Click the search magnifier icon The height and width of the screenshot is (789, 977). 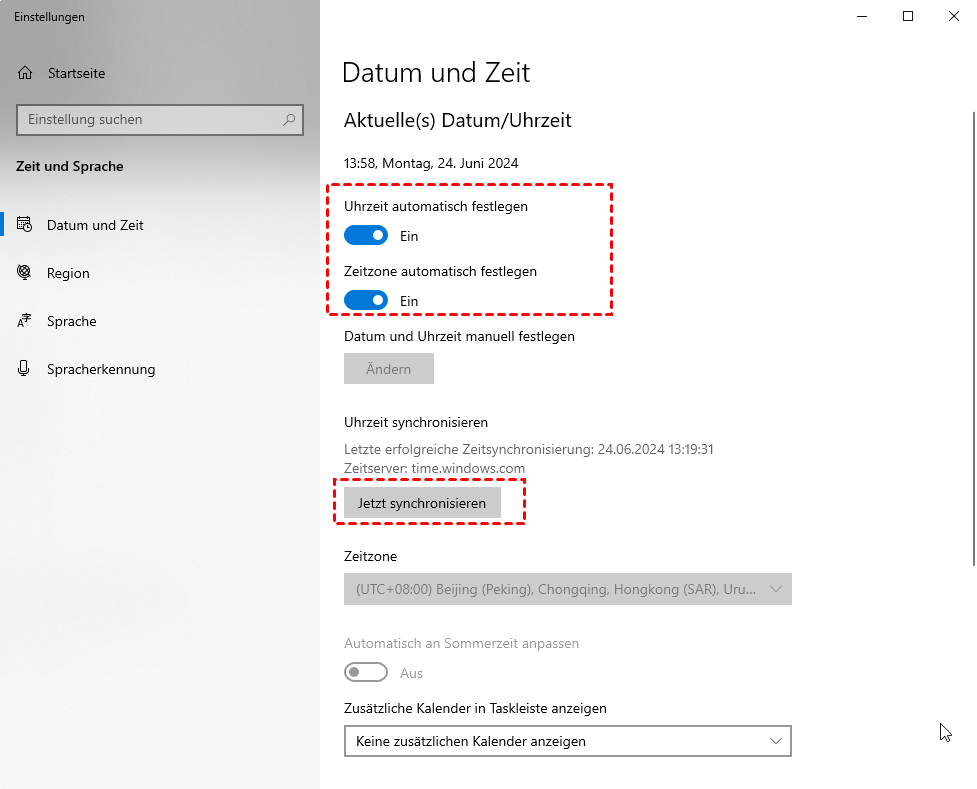point(289,119)
